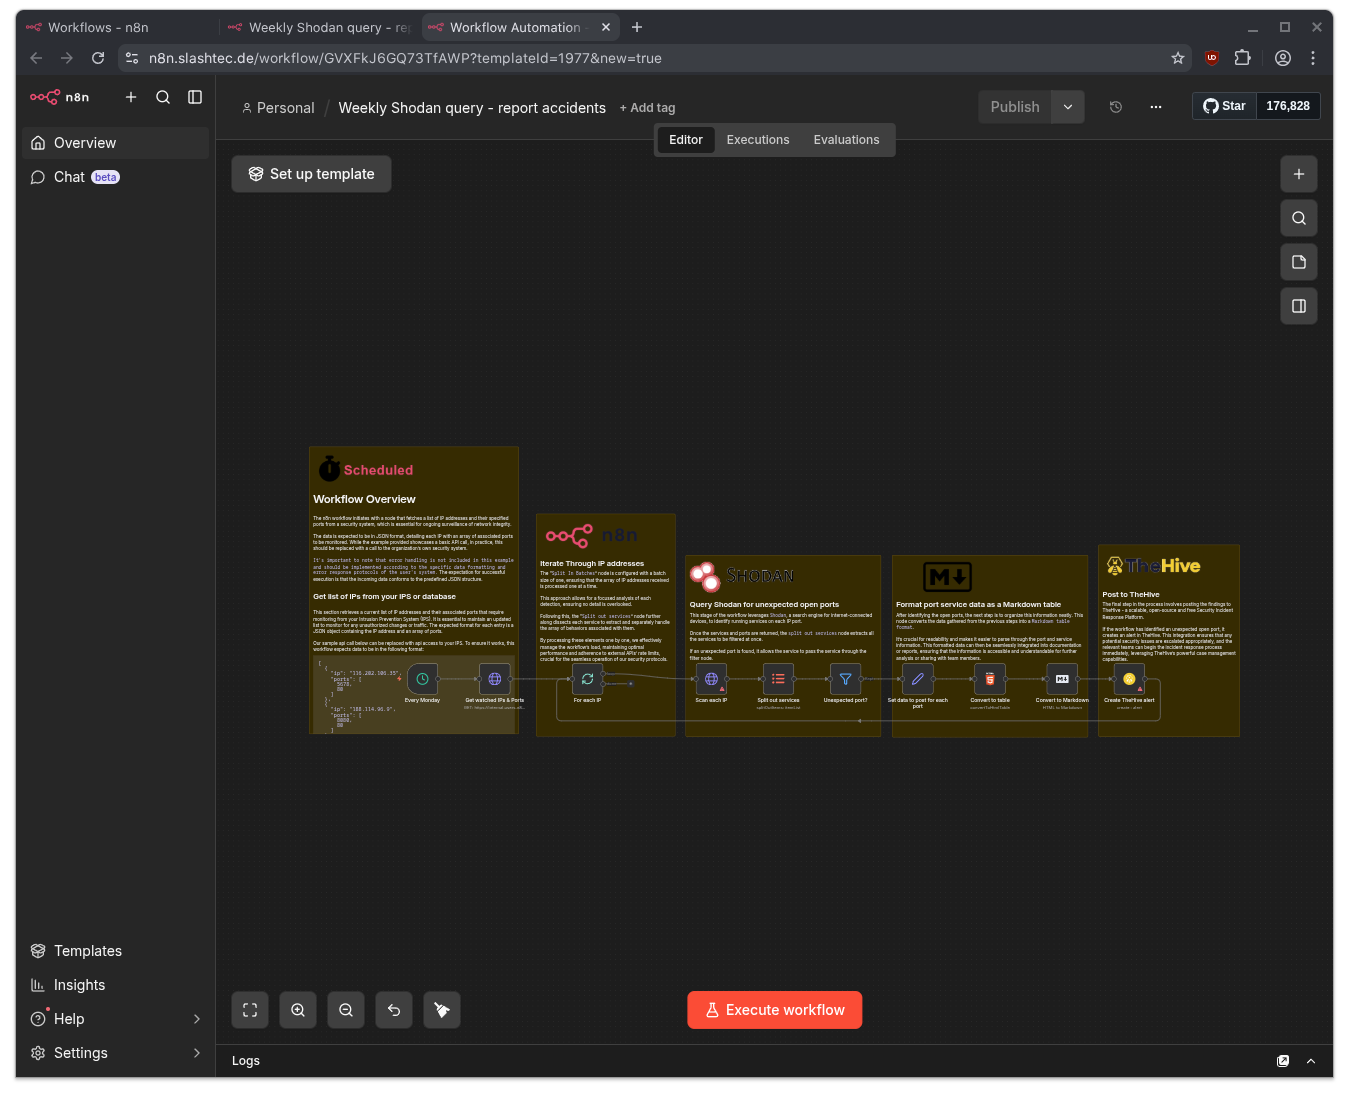Image resolution: width=1349 pixels, height=1109 pixels.
Task: Expand the Publish dropdown arrow
Action: click(1067, 106)
